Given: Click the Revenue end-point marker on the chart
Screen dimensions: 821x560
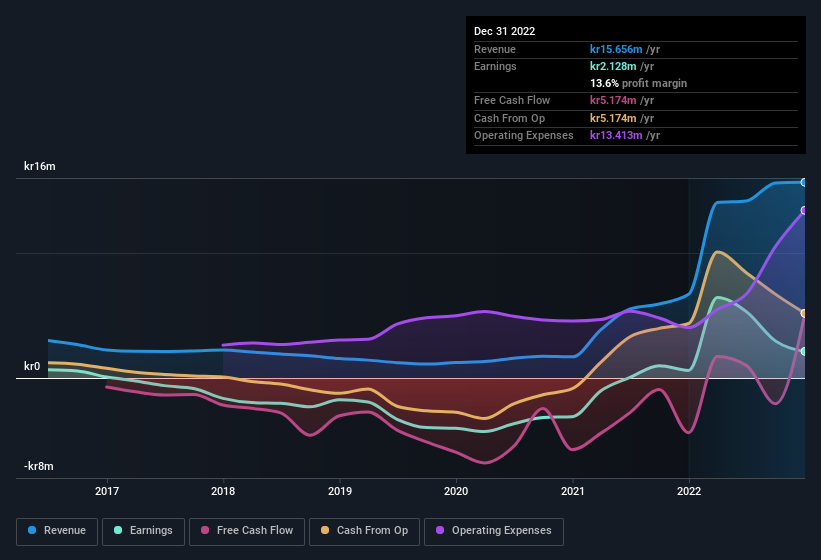Looking at the screenshot, I should [x=804, y=182].
